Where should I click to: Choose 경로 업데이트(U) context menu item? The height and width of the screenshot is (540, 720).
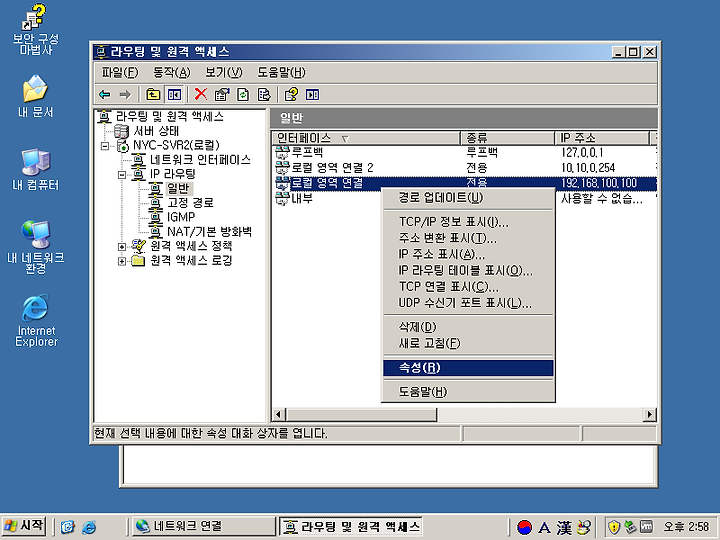click(x=468, y=198)
